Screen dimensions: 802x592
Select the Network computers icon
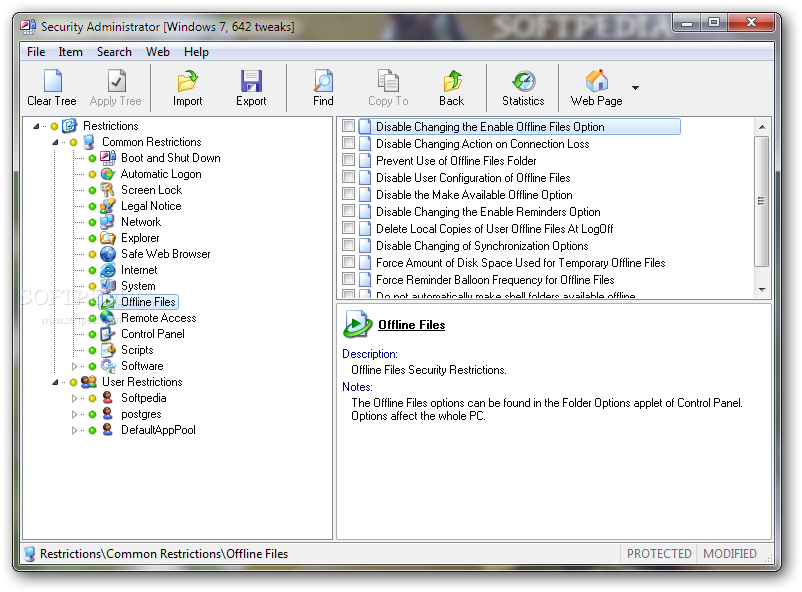coord(108,222)
